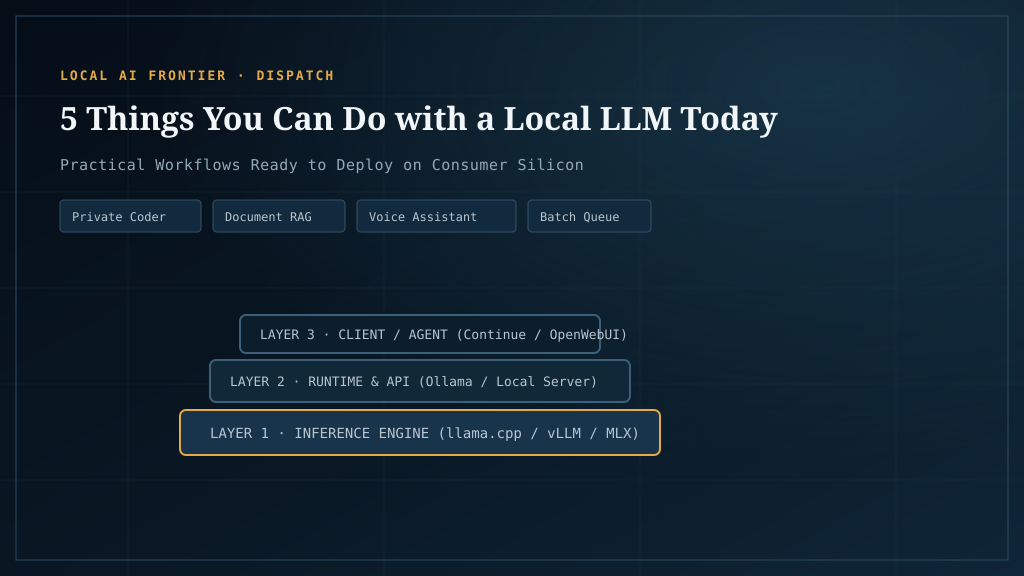Screen dimensions: 1024x576
Task: Select the Layer 1 Inference Engine box
Action: 420,432
